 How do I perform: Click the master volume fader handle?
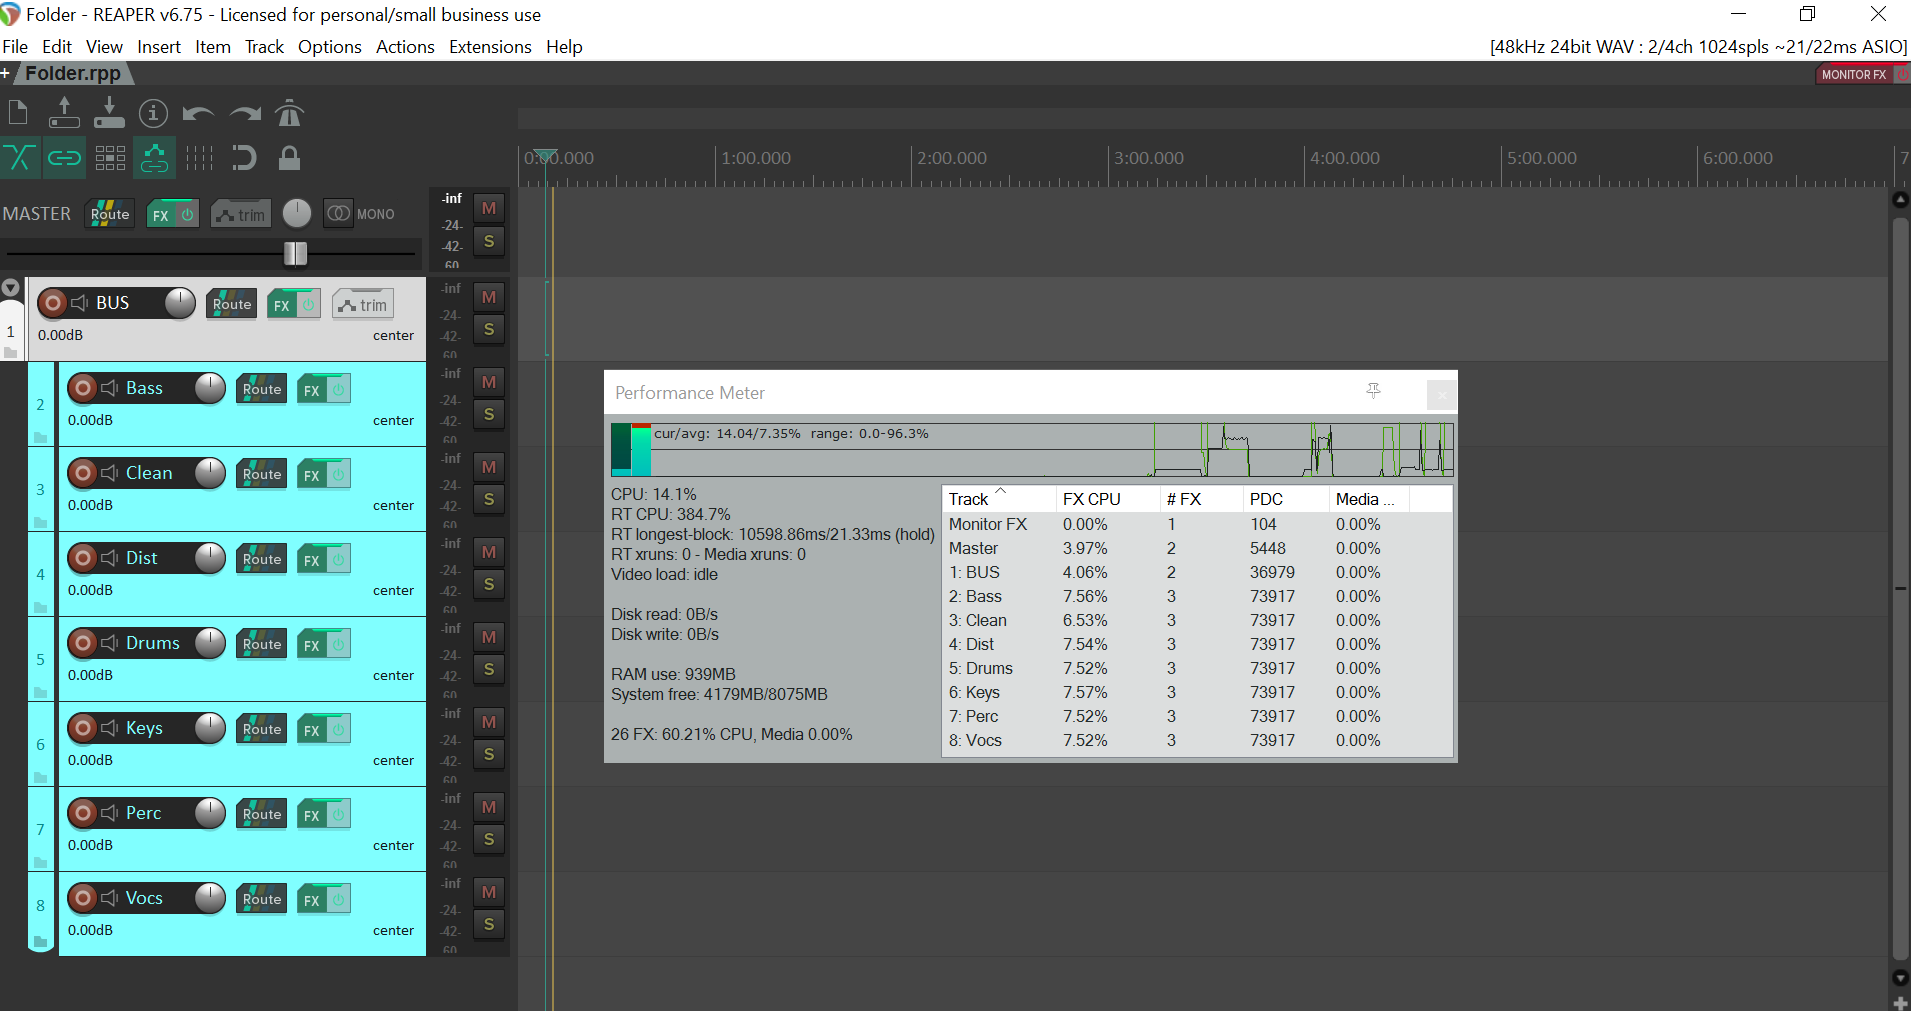click(x=295, y=254)
